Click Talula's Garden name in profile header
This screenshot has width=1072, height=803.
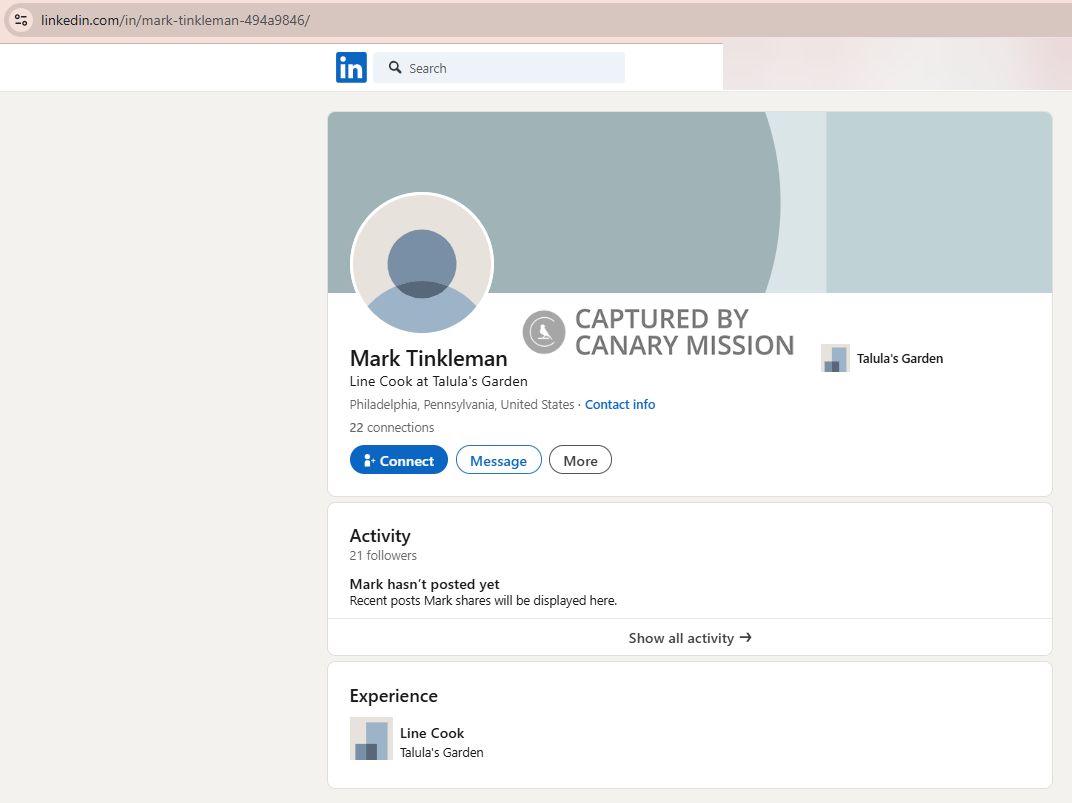(x=899, y=359)
